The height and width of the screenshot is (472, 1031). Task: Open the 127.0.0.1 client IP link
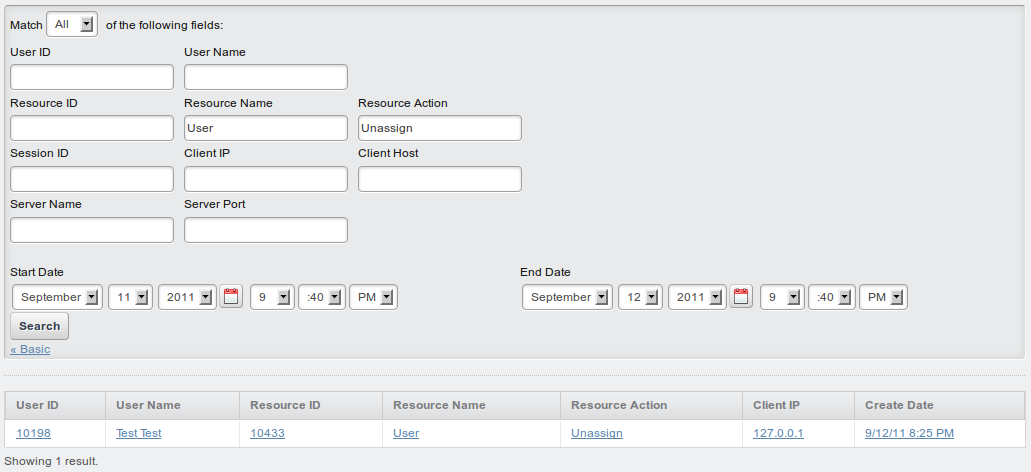[x=779, y=433]
